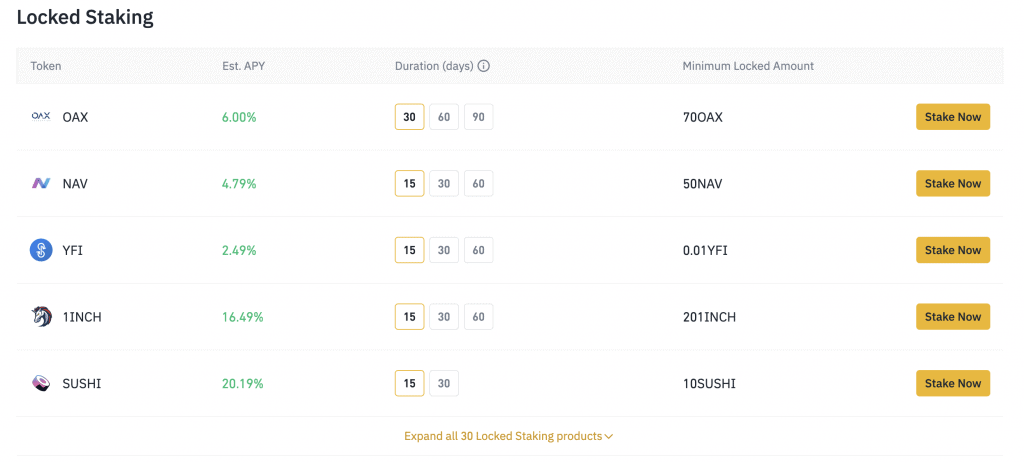The image size is (1024, 463).
Task: Stake Now on the SUSHI row
Action: tap(953, 383)
